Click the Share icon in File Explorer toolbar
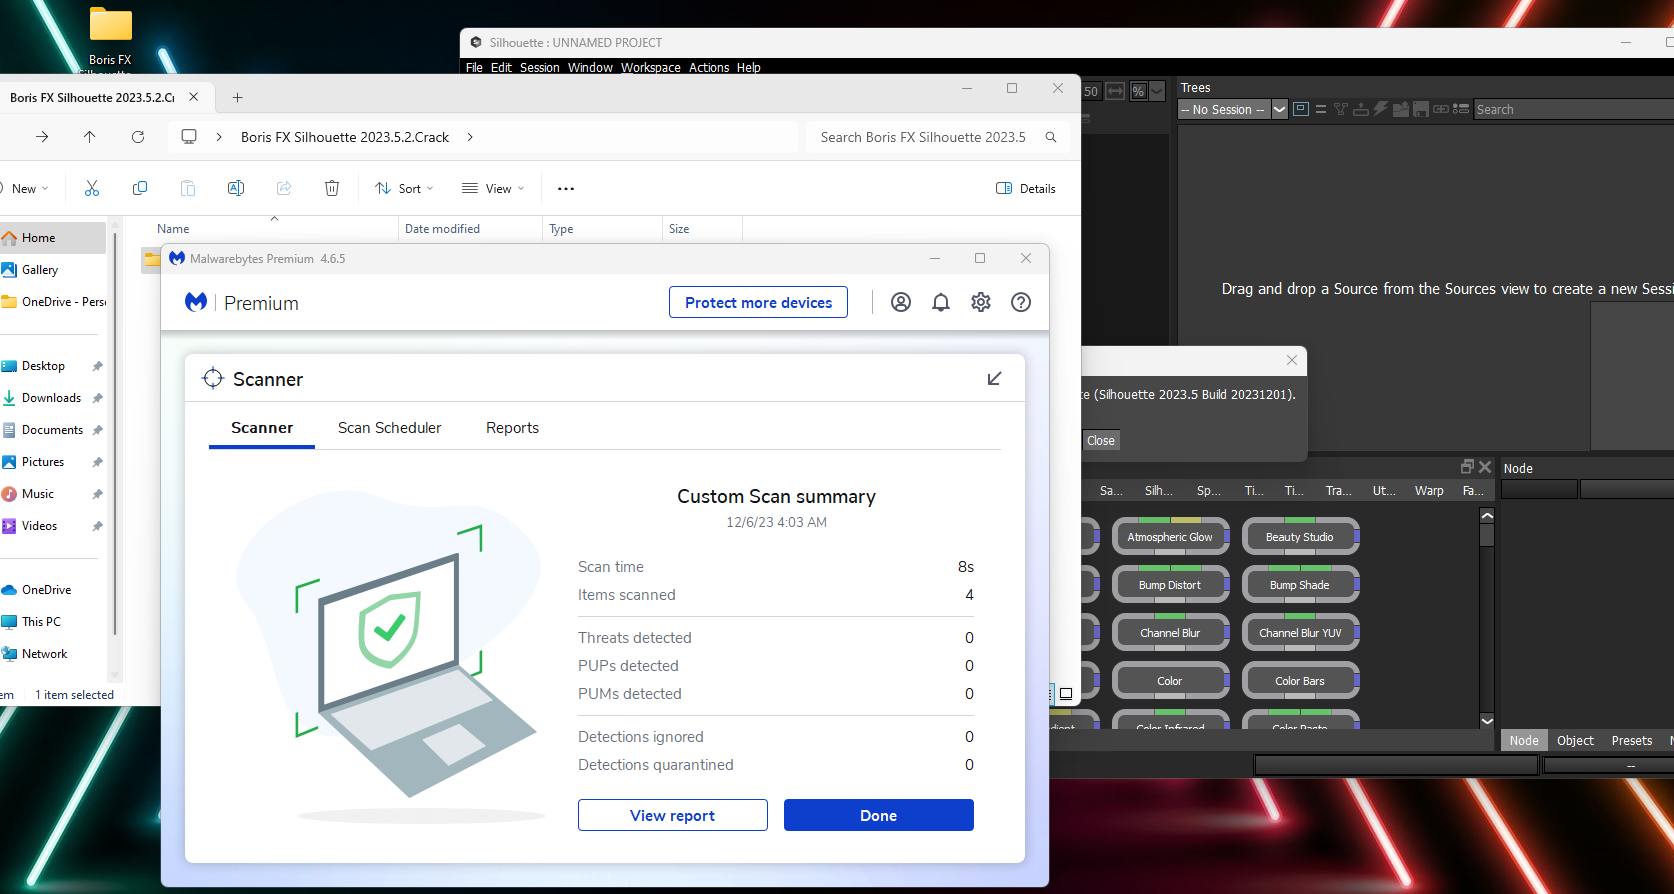The width and height of the screenshot is (1674, 894). [284, 188]
